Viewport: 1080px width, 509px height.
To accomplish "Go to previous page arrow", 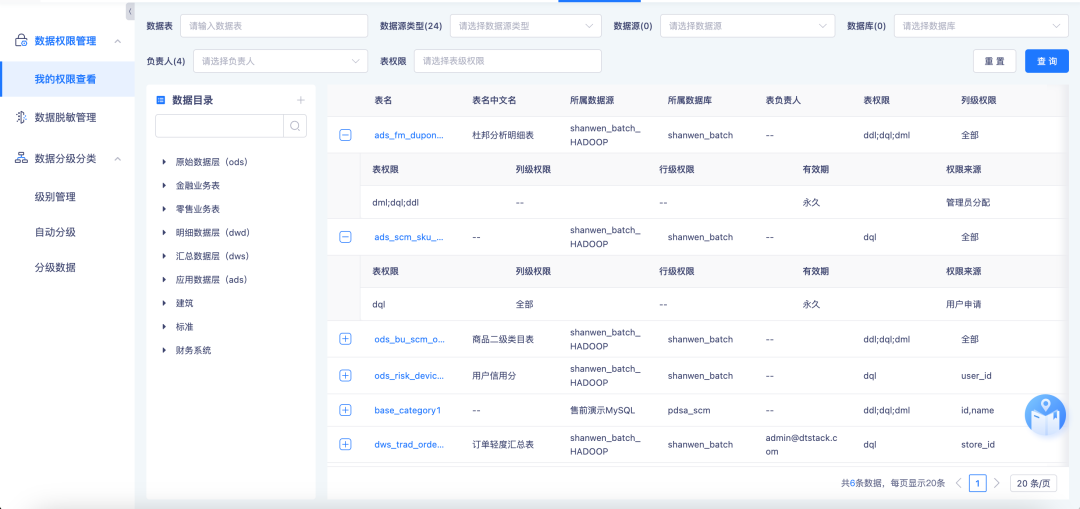I will click(958, 483).
